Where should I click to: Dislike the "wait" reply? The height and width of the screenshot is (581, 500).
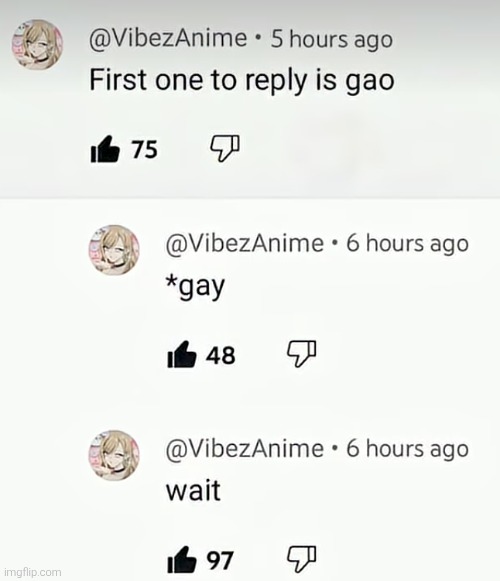[302, 559]
